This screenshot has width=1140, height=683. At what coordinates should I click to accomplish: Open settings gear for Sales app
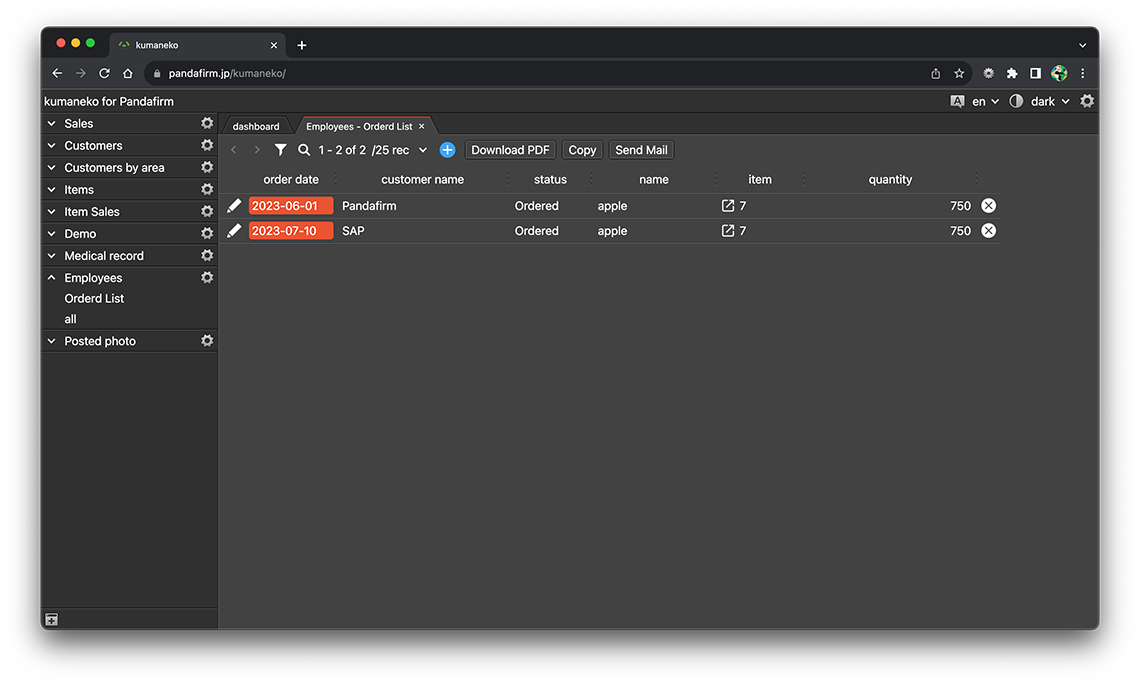pyautogui.click(x=207, y=123)
